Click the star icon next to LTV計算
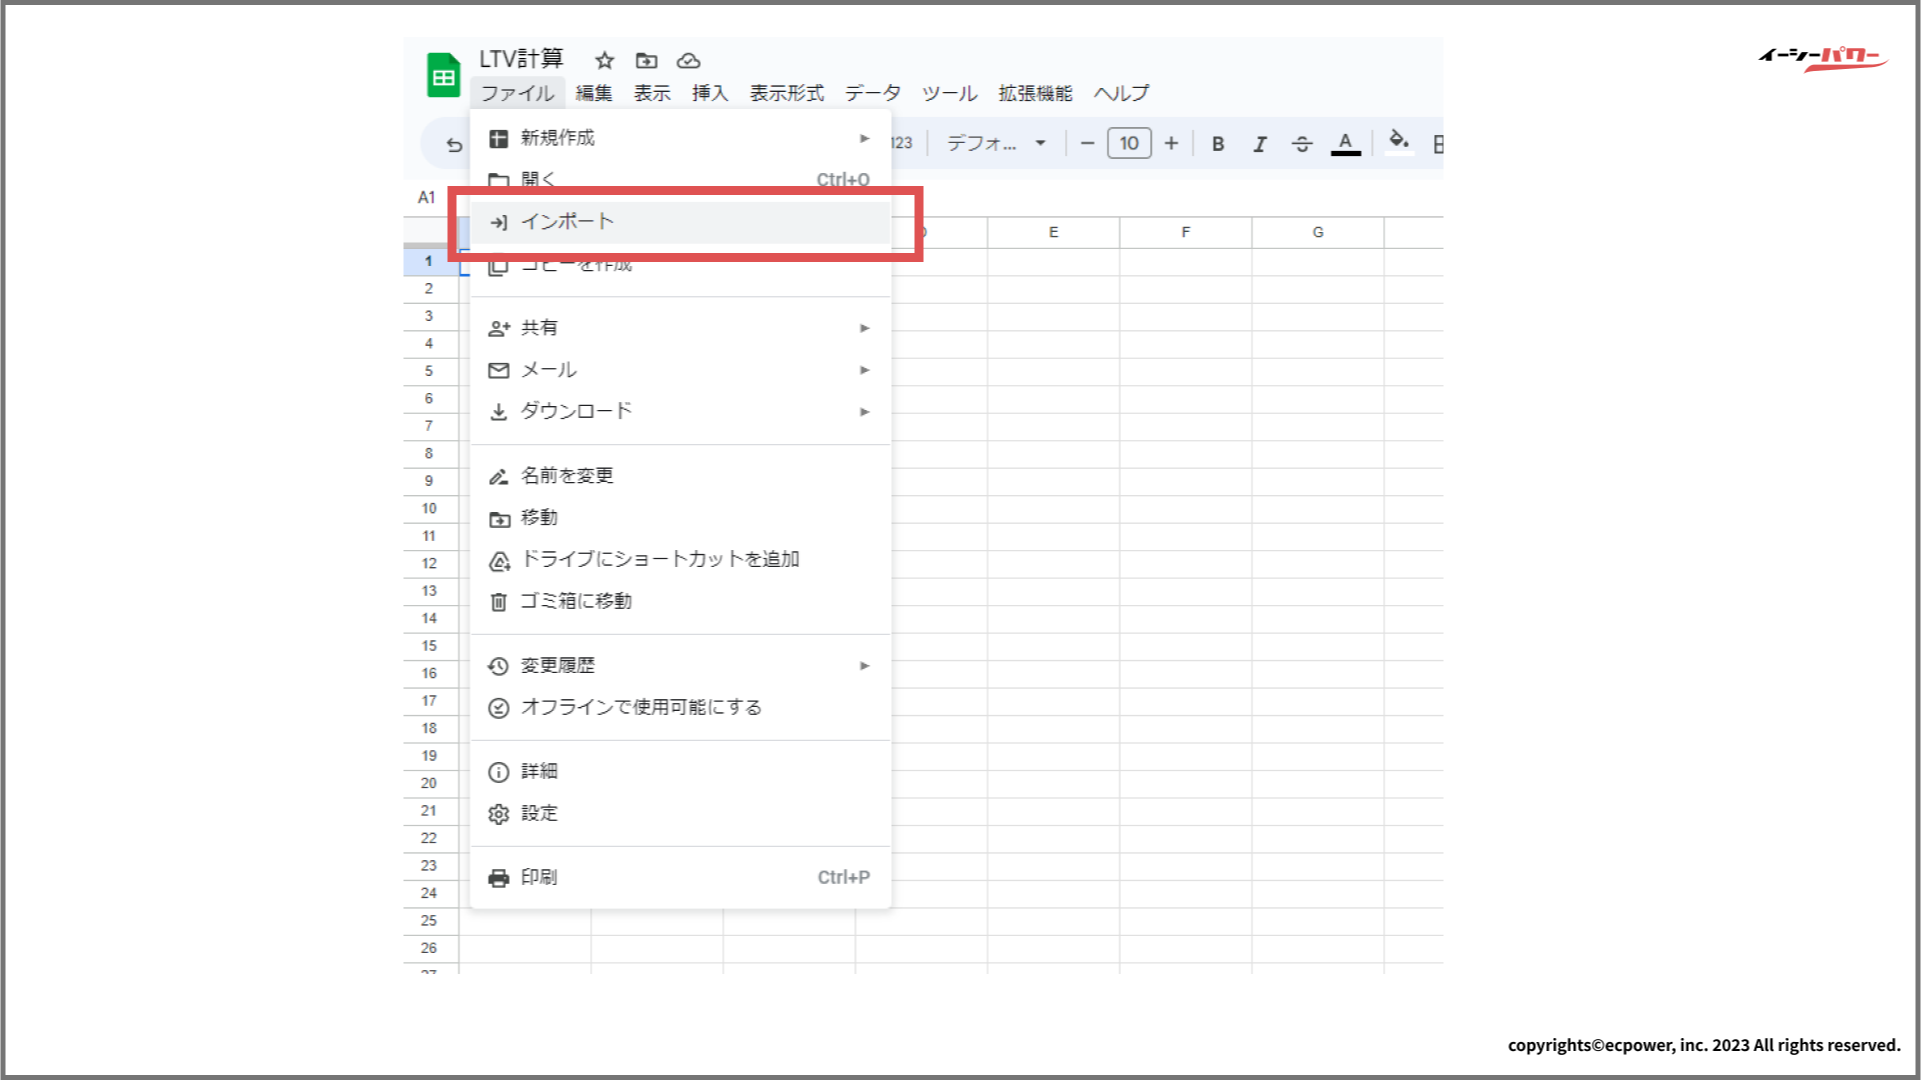This screenshot has width=1921, height=1080. tap(604, 60)
